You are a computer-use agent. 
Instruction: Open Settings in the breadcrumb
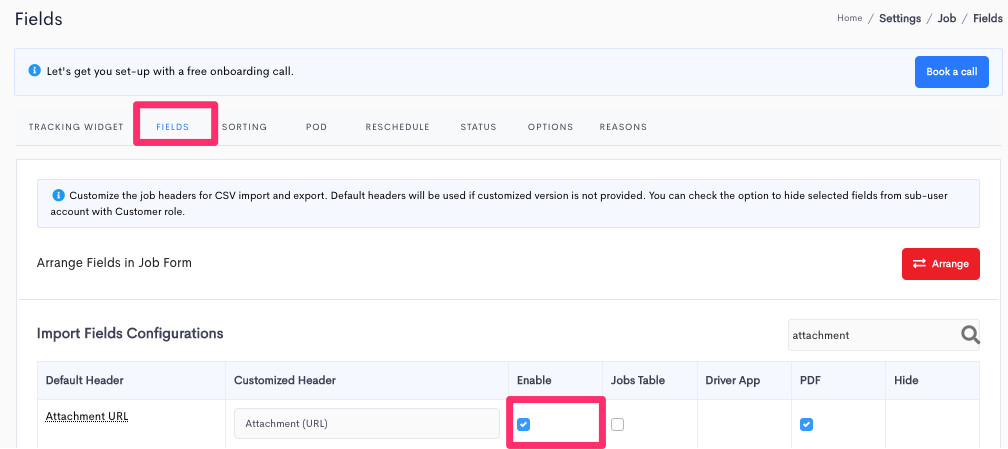pos(900,19)
